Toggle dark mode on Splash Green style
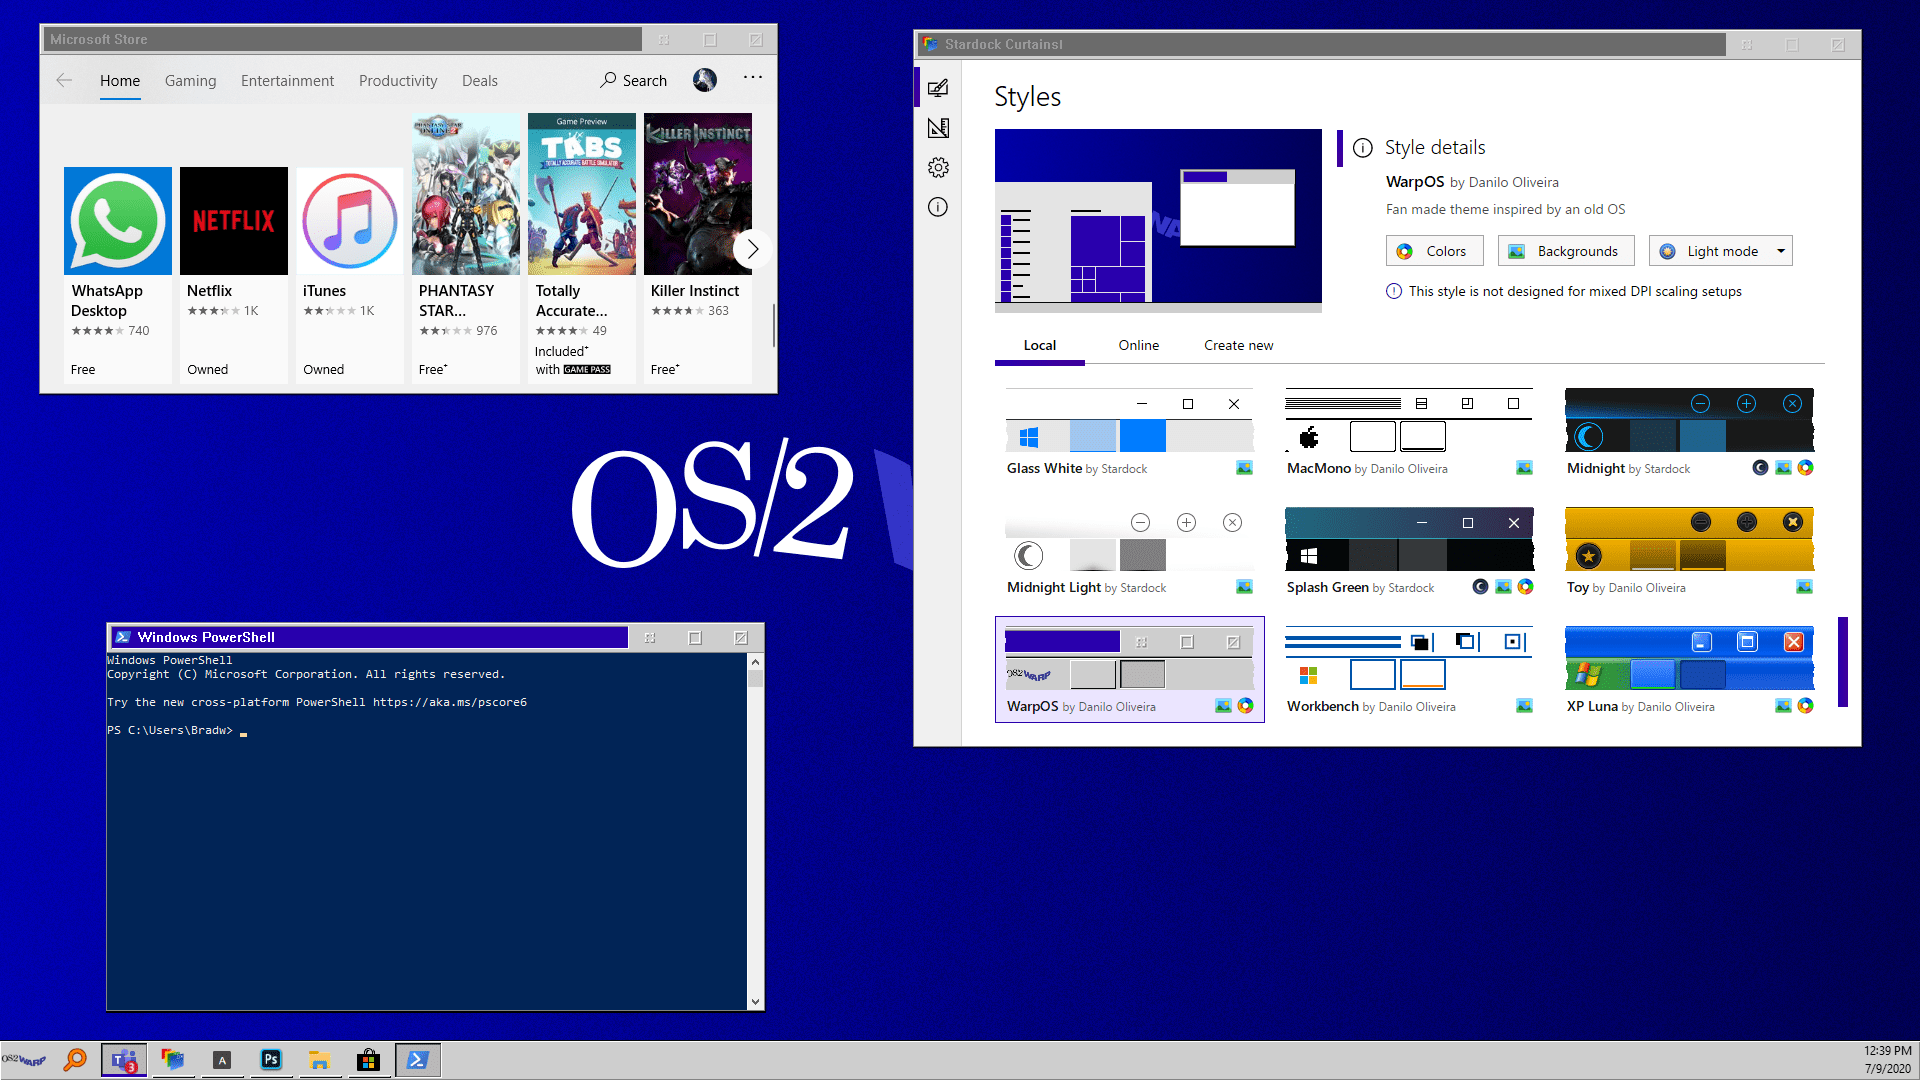Image resolution: width=1920 pixels, height=1080 pixels. (1480, 587)
